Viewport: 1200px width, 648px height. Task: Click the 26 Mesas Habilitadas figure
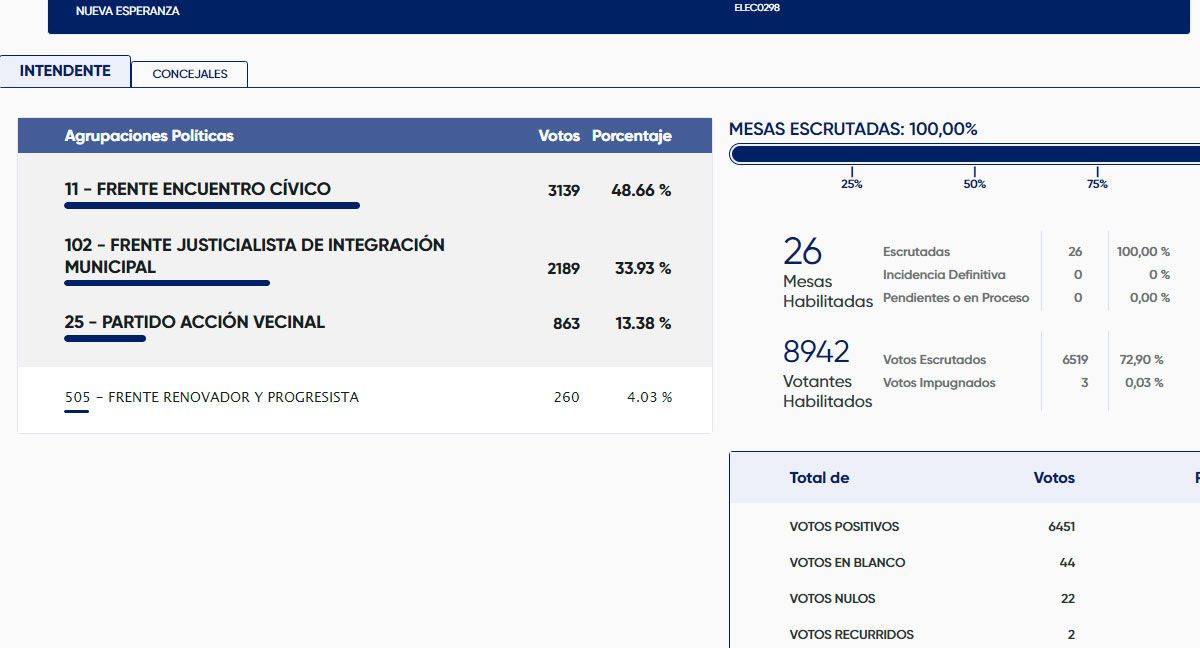pyautogui.click(x=802, y=251)
